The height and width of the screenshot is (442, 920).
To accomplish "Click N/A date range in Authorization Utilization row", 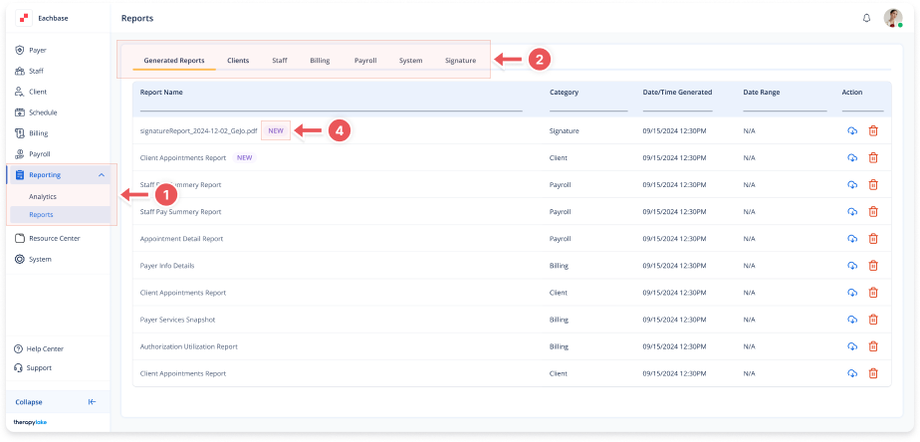I will tap(749, 347).
